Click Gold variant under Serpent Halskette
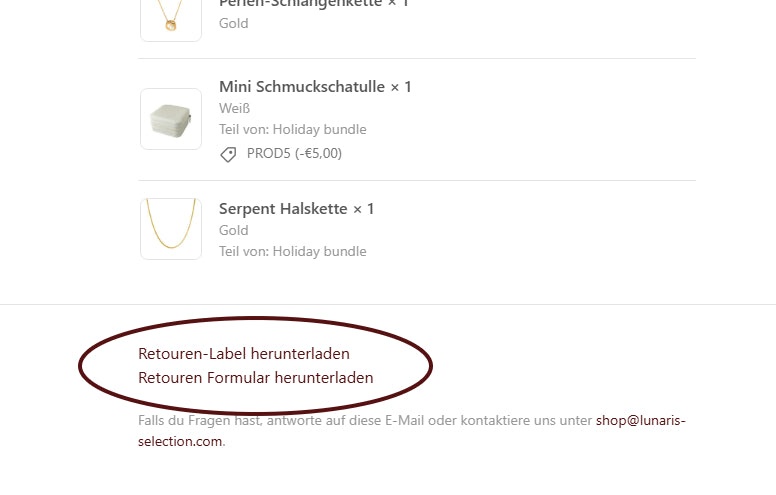This screenshot has width=776, height=495. [234, 230]
